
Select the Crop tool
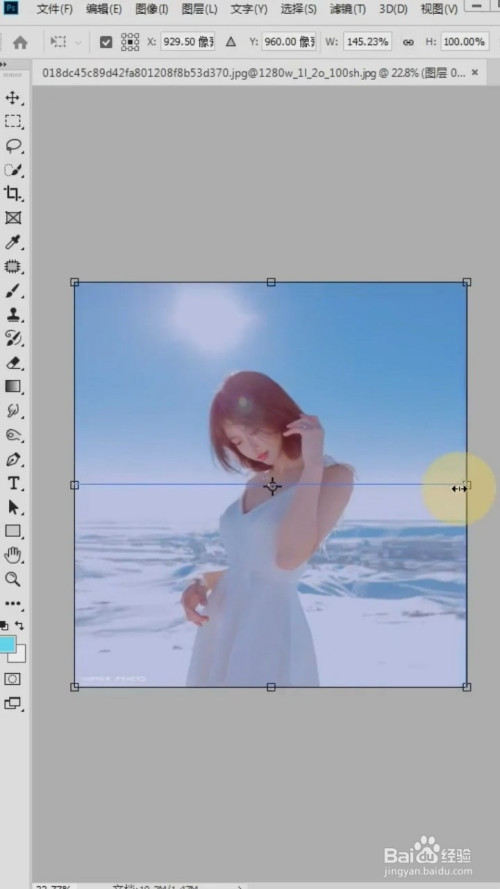pyautogui.click(x=12, y=194)
